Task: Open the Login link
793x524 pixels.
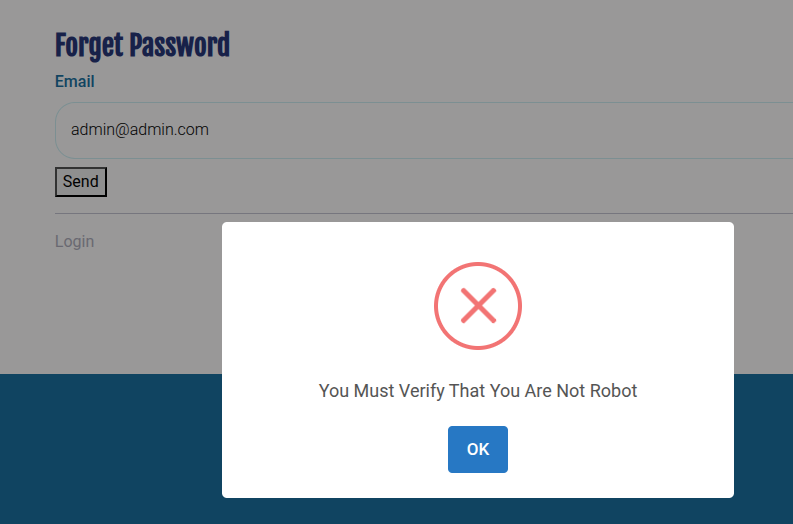Action: coord(74,241)
